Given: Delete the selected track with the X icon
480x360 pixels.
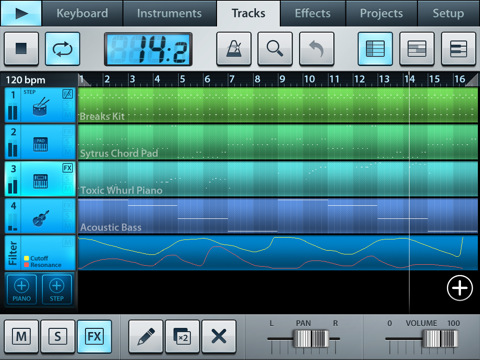Looking at the screenshot, I should pyautogui.click(x=219, y=336).
